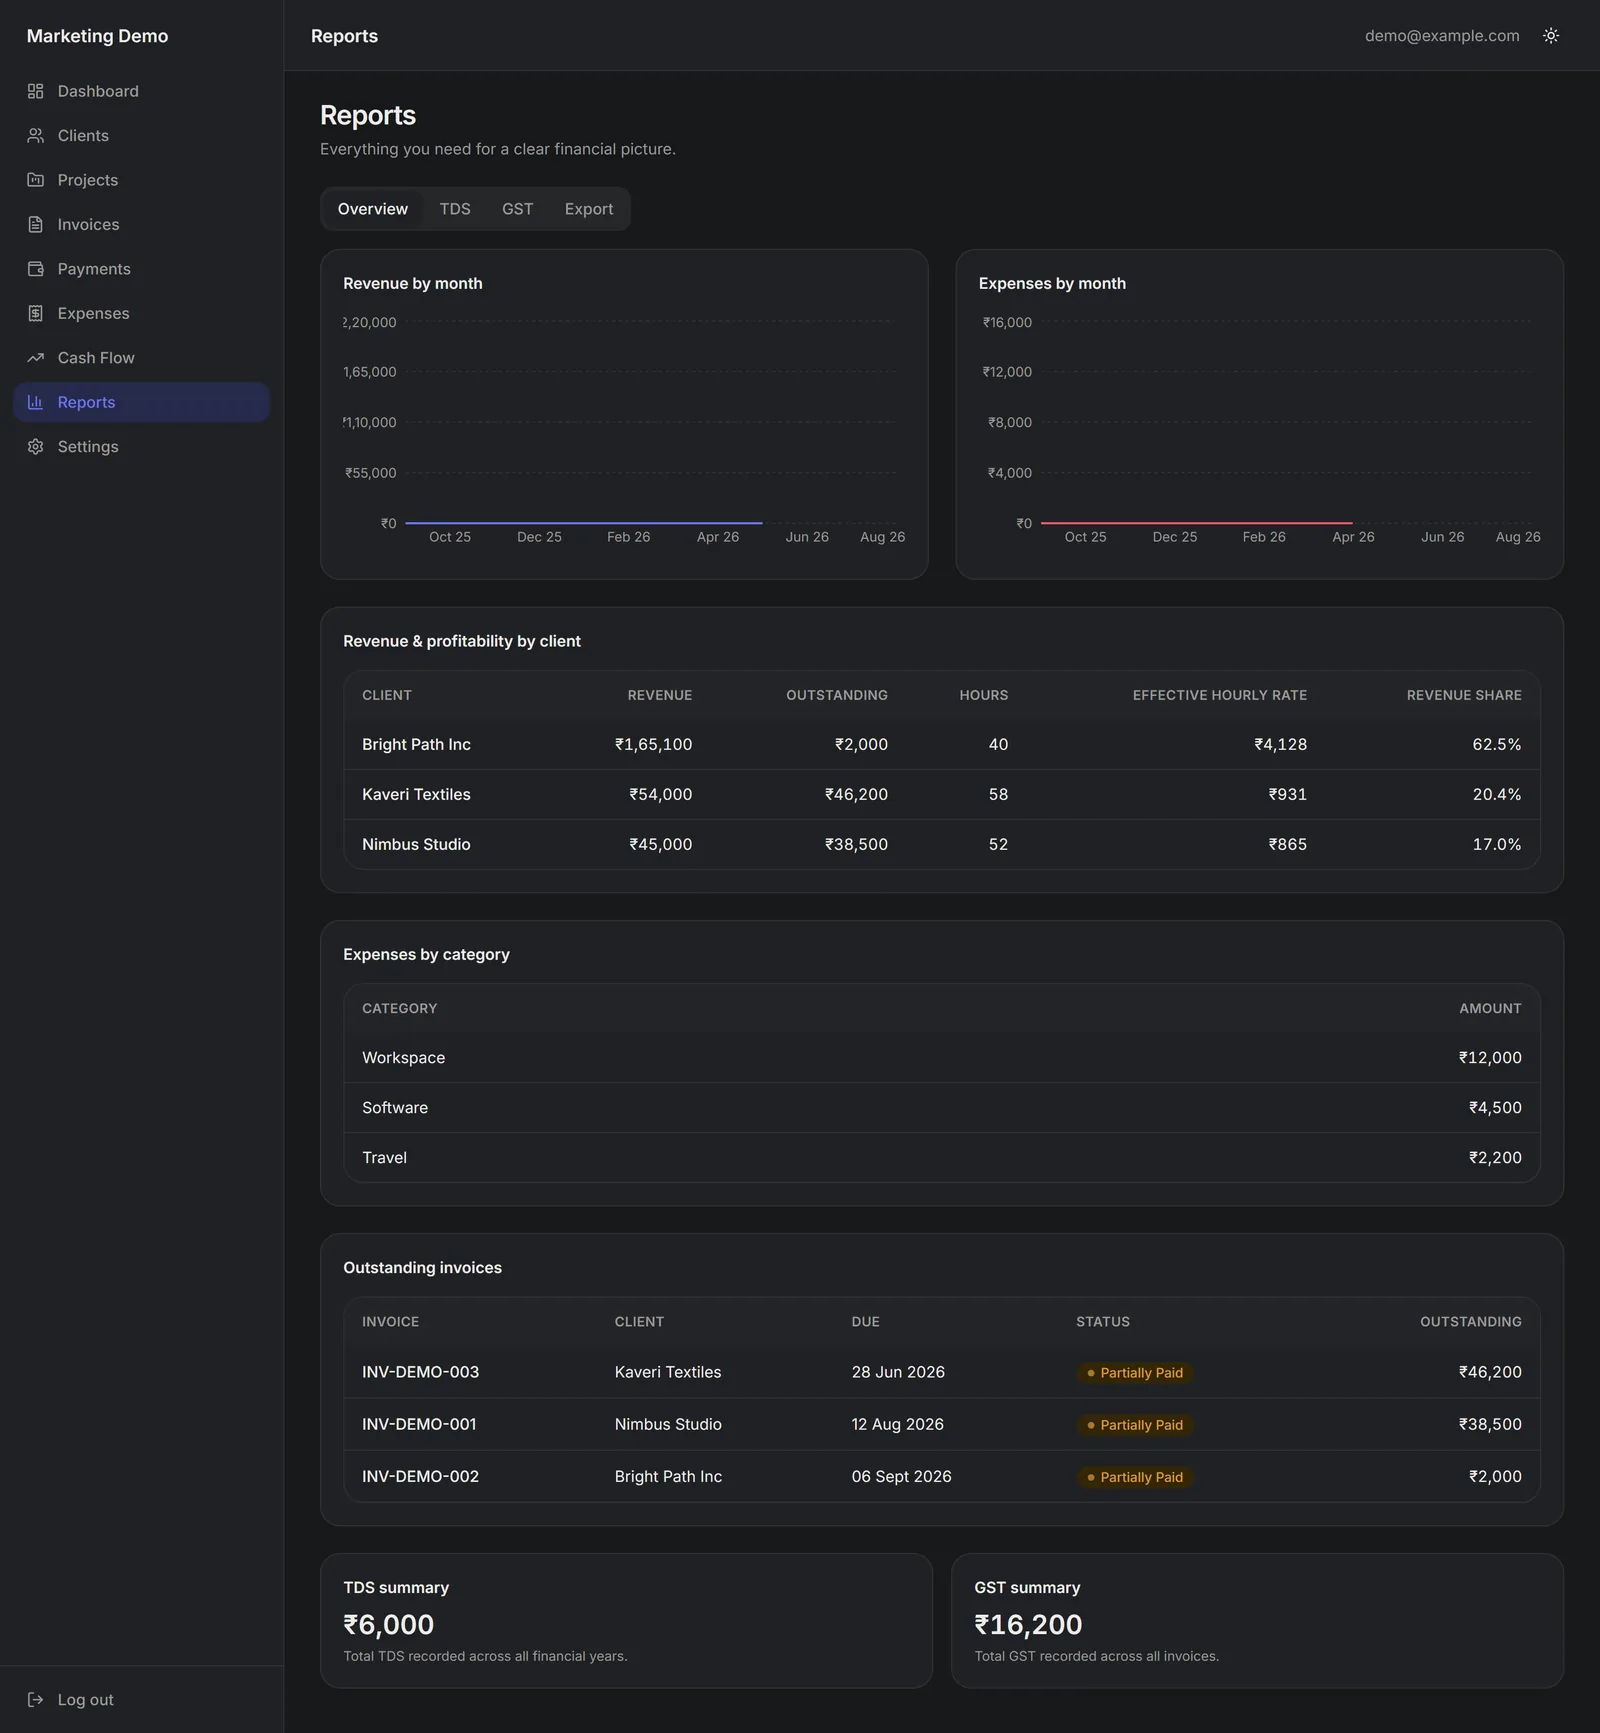Click the demo@example.com account email
This screenshot has height=1733, width=1600.
point(1442,36)
